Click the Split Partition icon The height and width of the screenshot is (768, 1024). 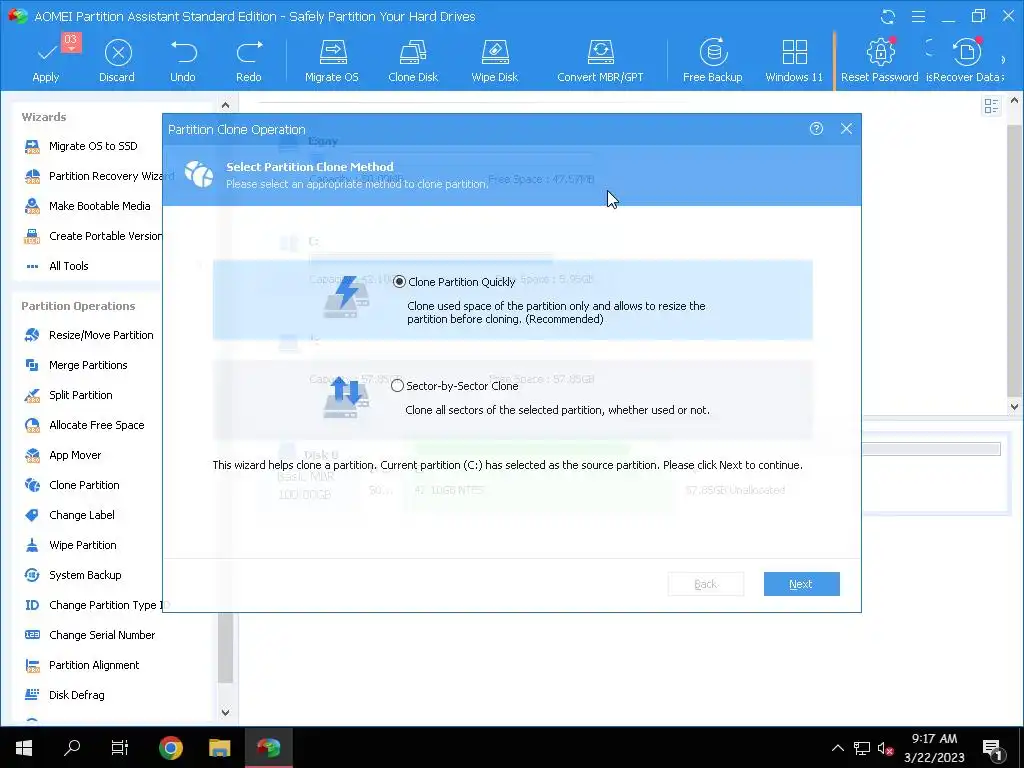pos(32,395)
